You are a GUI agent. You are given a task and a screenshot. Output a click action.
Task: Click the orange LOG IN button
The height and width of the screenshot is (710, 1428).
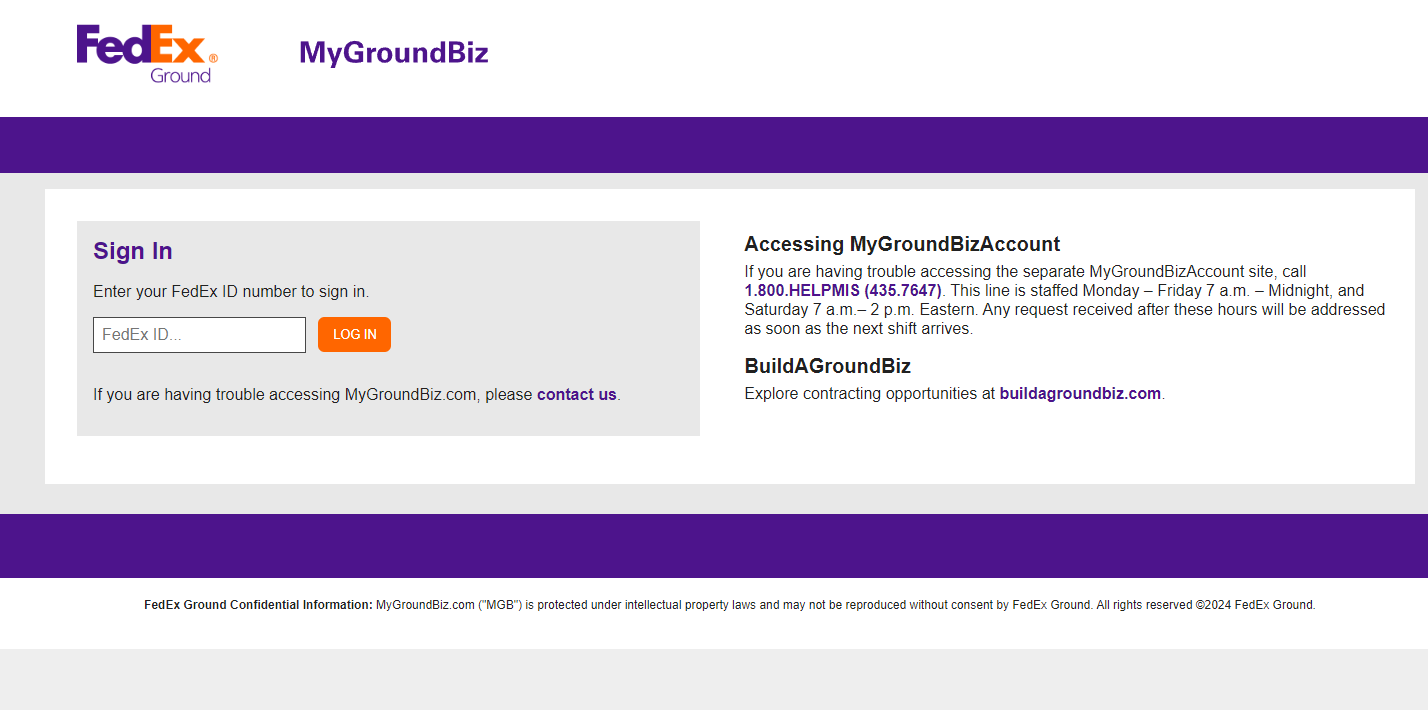354,334
